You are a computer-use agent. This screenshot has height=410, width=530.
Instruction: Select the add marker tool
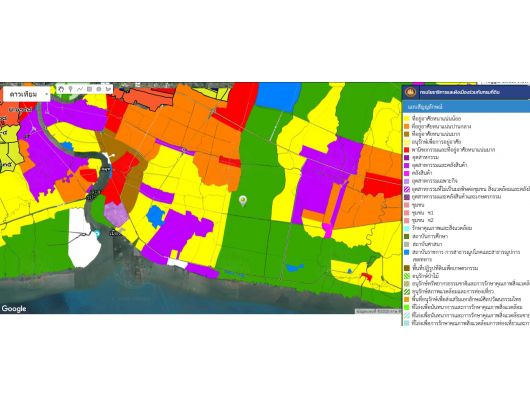tap(70, 89)
